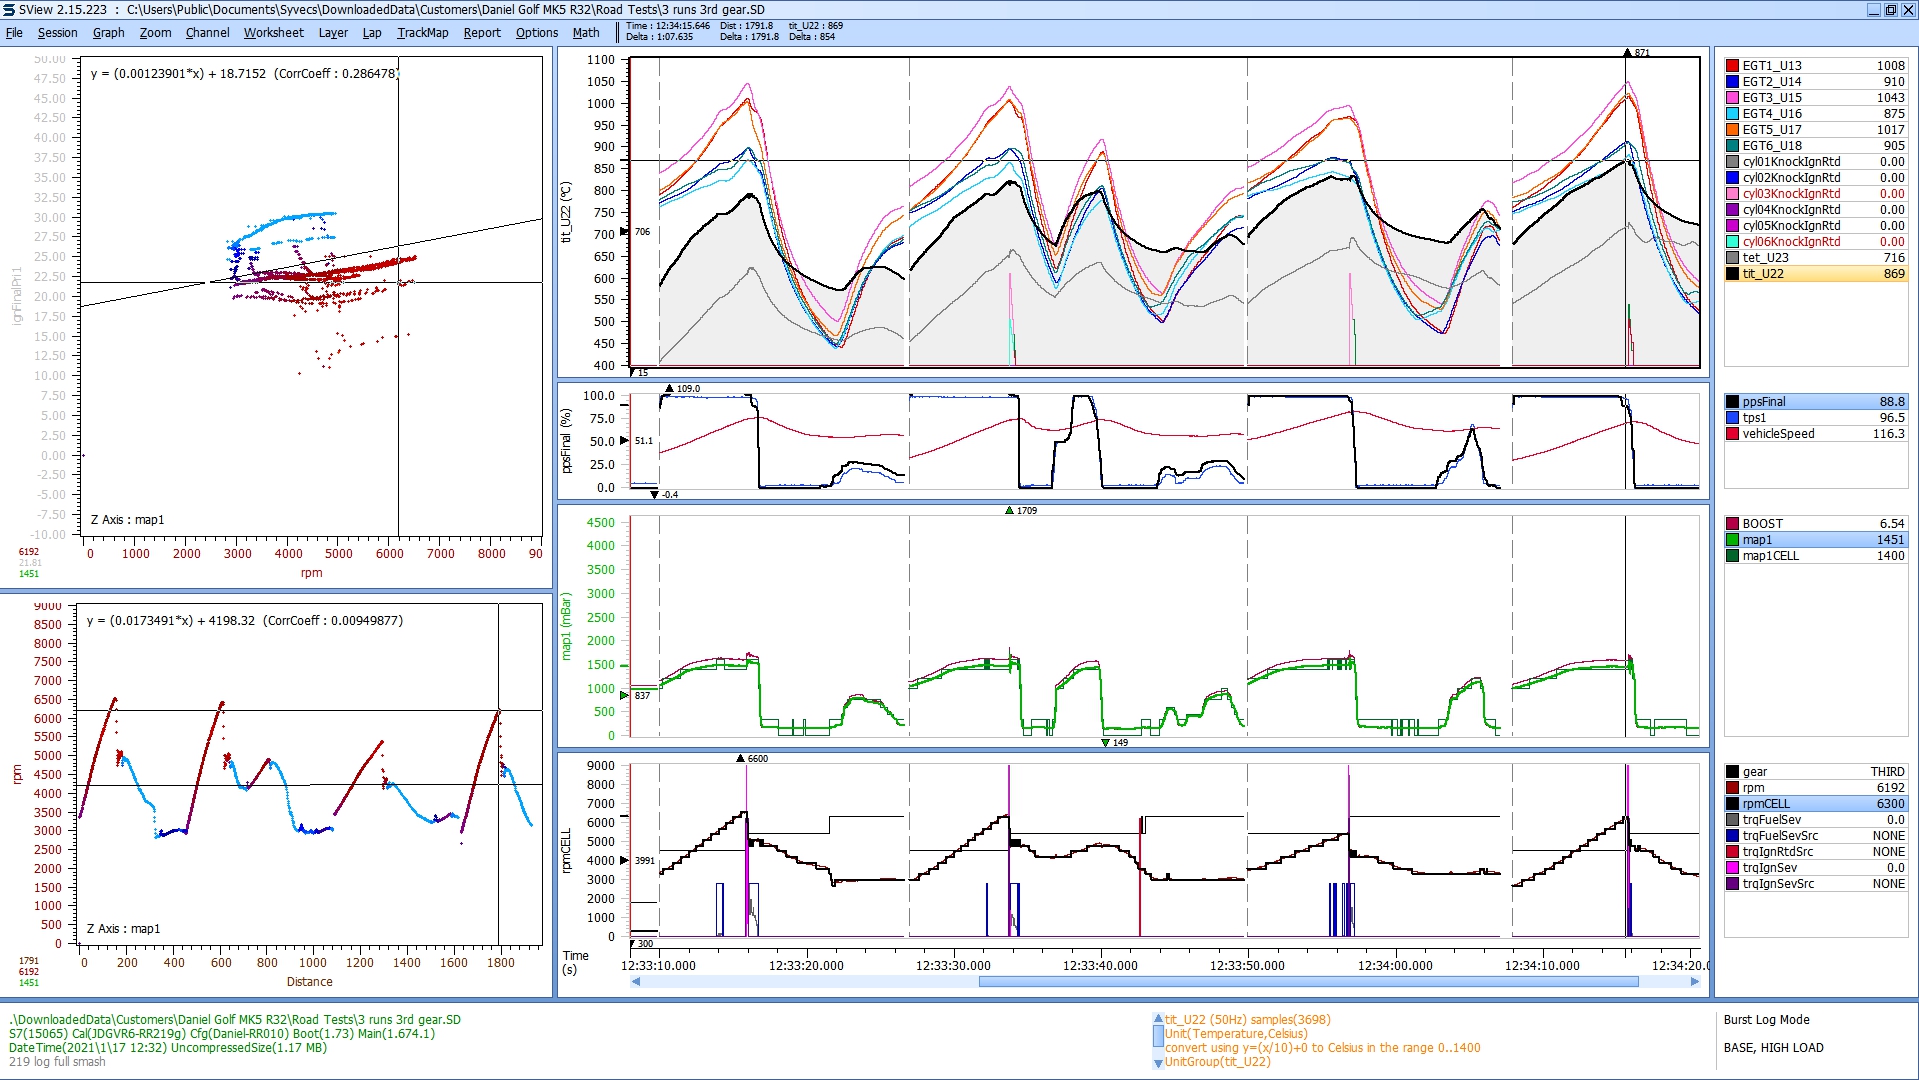Click the 1709 max marker on map1 graph

tap(1009, 511)
